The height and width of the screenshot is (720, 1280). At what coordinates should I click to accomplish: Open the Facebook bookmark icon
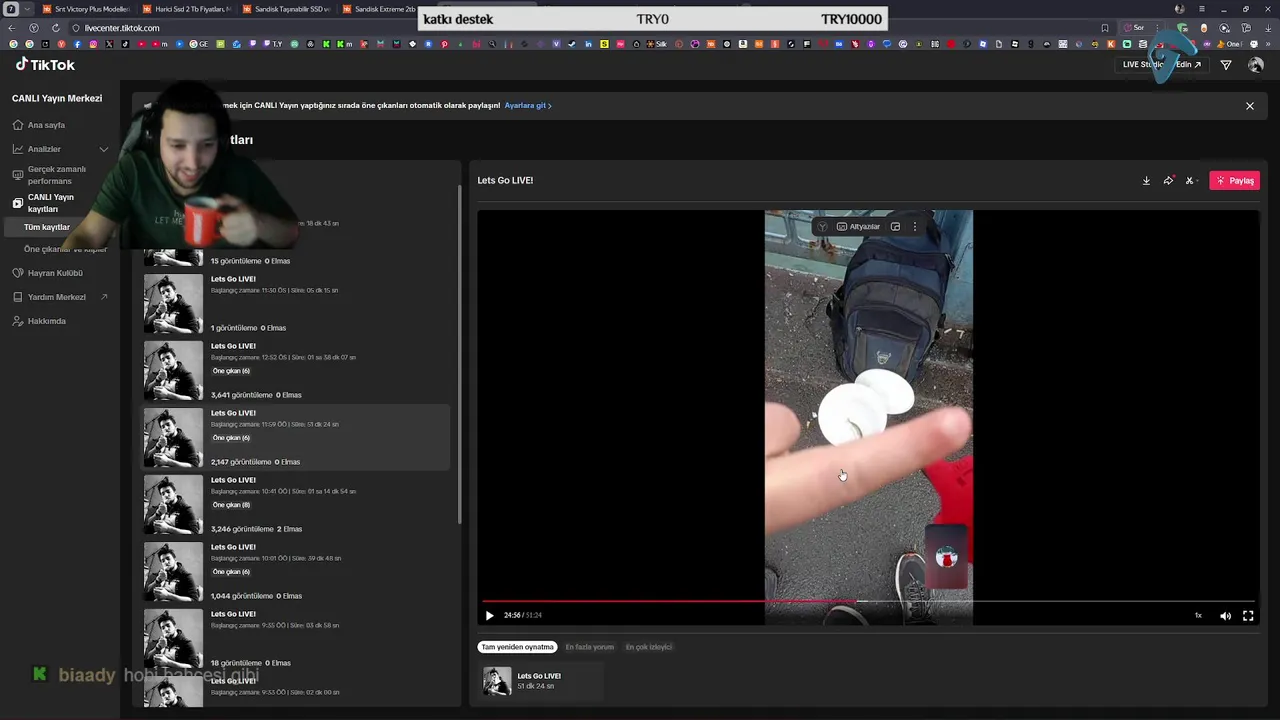pos(77,44)
